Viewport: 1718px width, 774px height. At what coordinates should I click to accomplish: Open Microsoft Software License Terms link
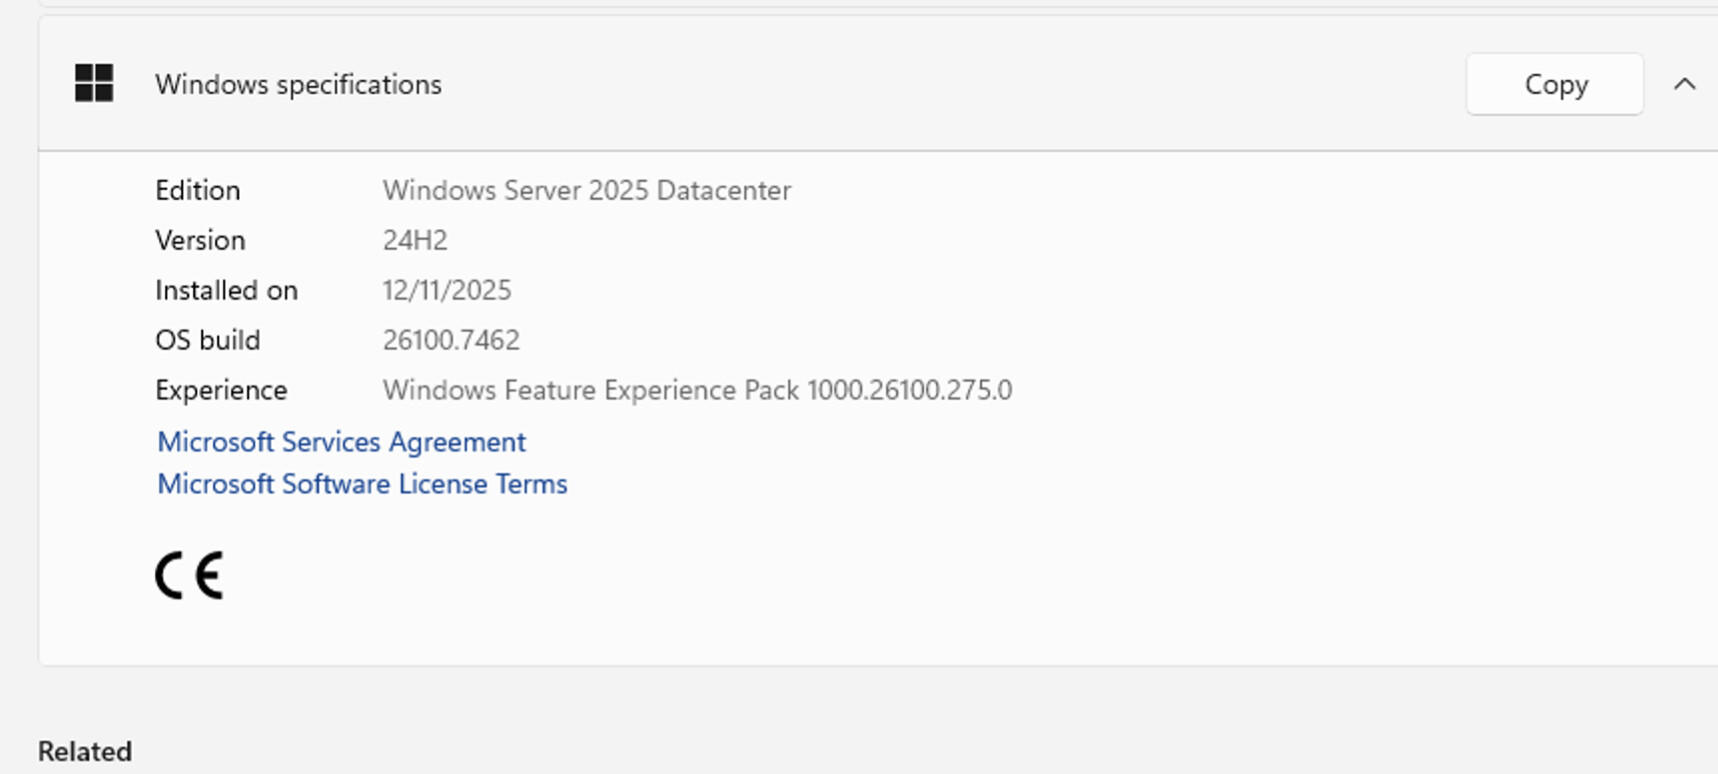point(362,484)
